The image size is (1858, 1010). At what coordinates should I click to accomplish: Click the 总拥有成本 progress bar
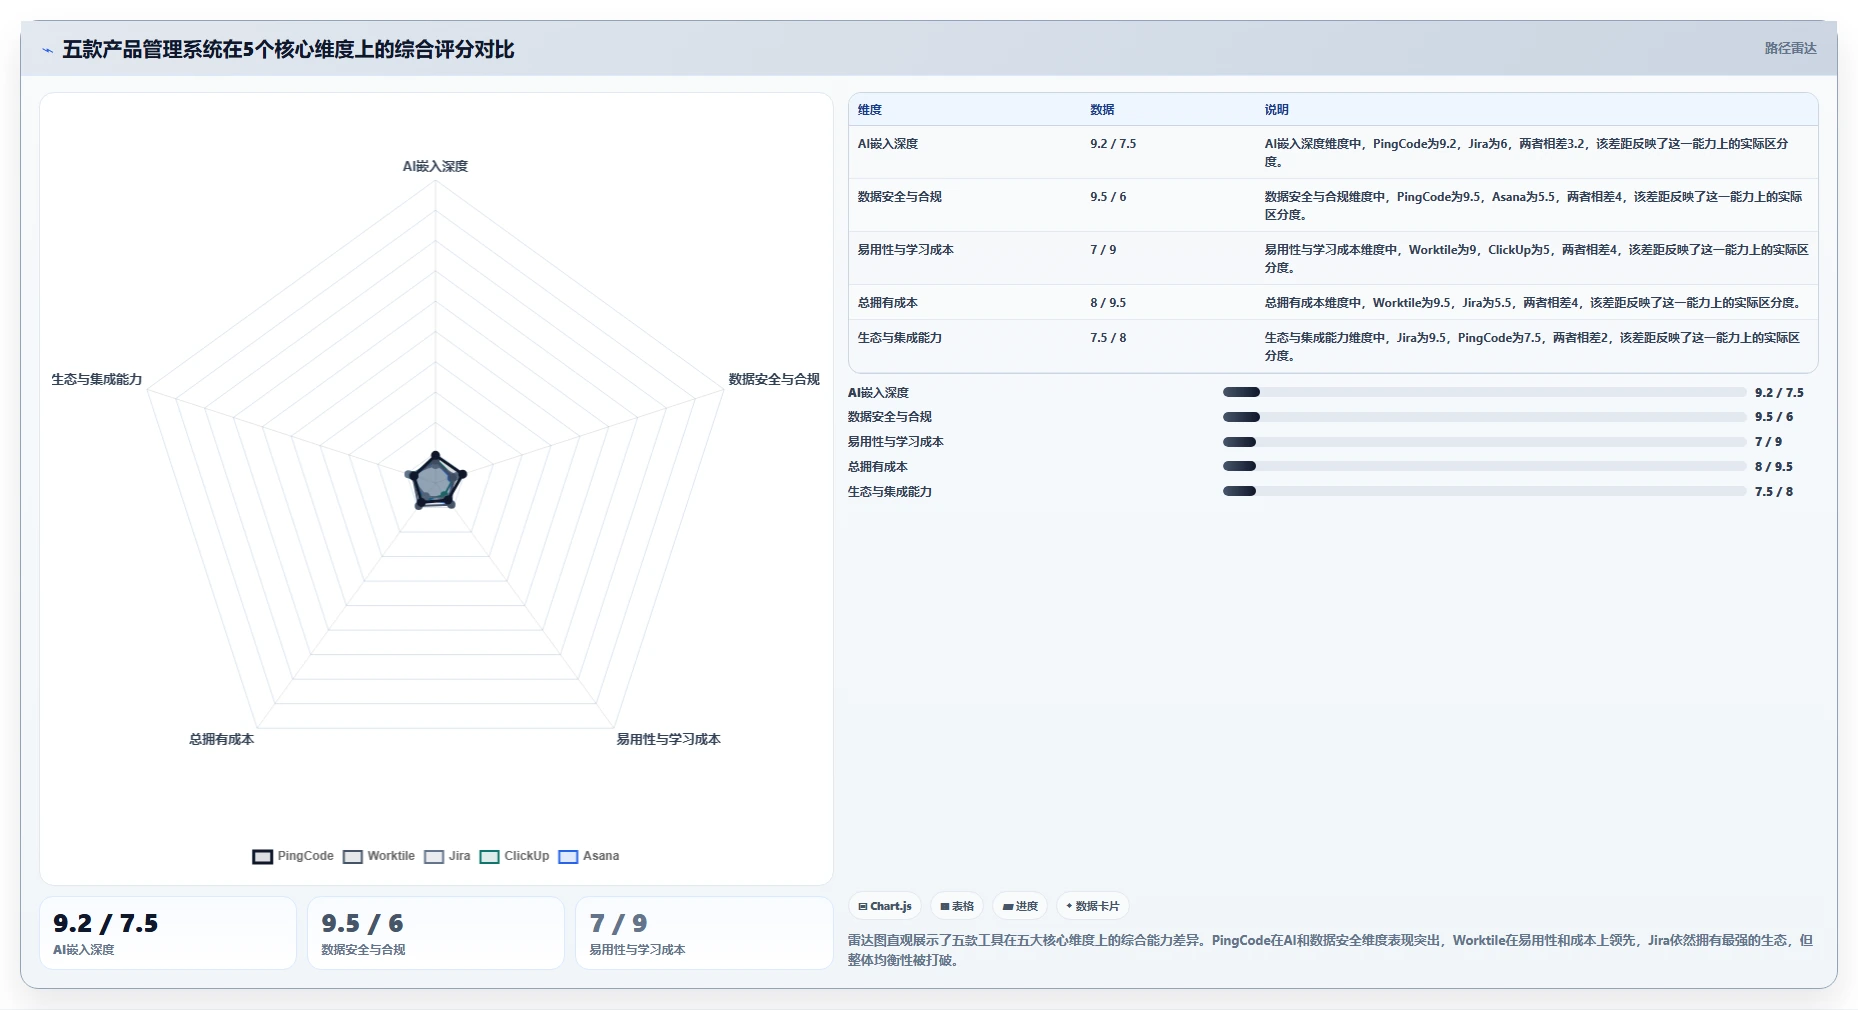click(x=1484, y=466)
